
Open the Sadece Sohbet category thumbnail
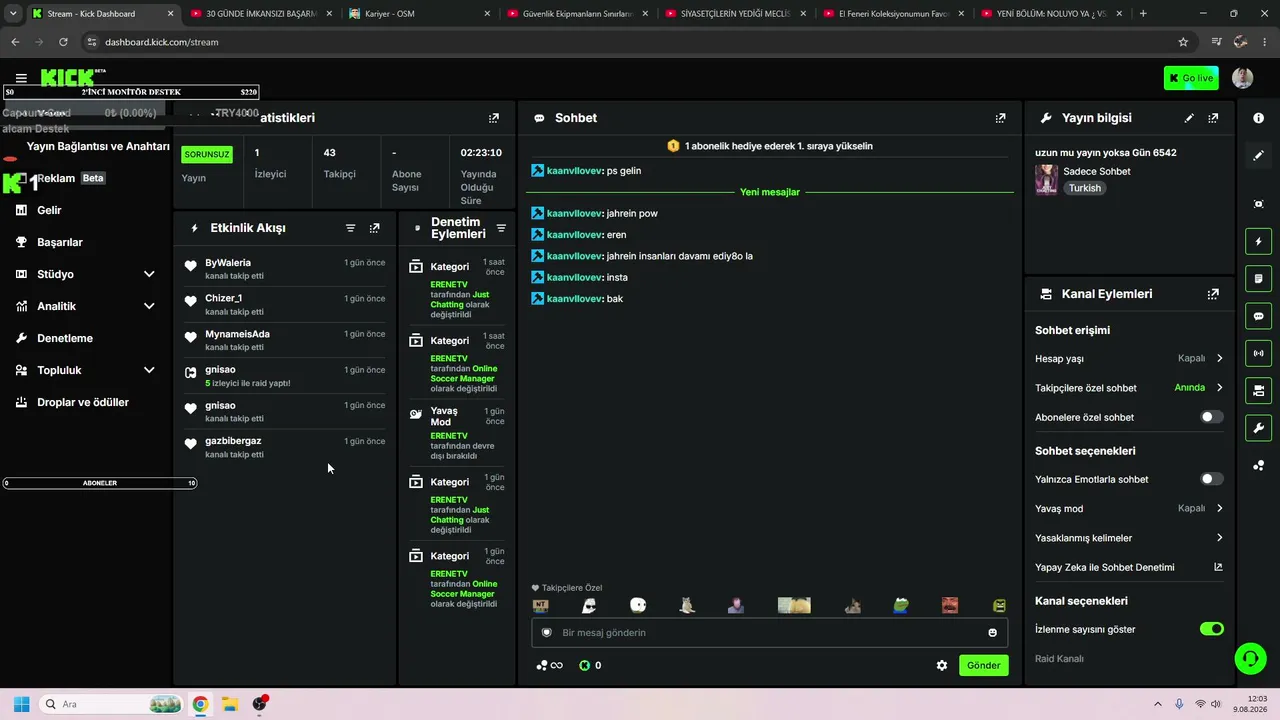1046,180
